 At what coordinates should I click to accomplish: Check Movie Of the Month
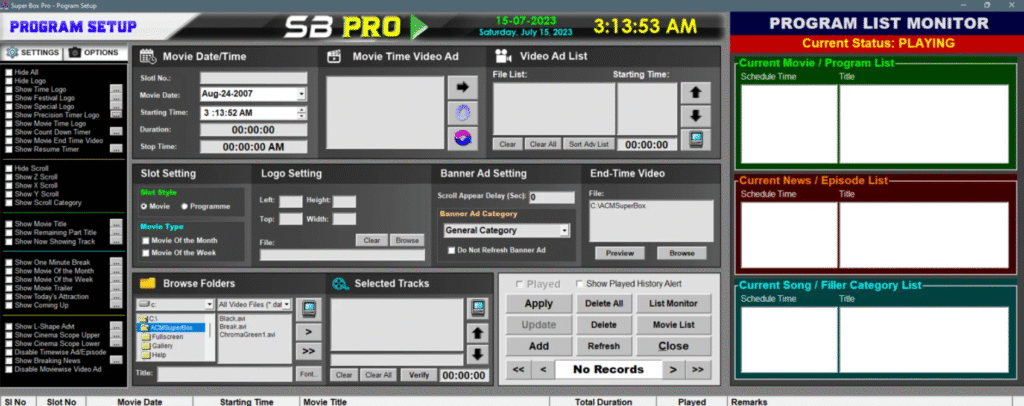pos(146,240)
